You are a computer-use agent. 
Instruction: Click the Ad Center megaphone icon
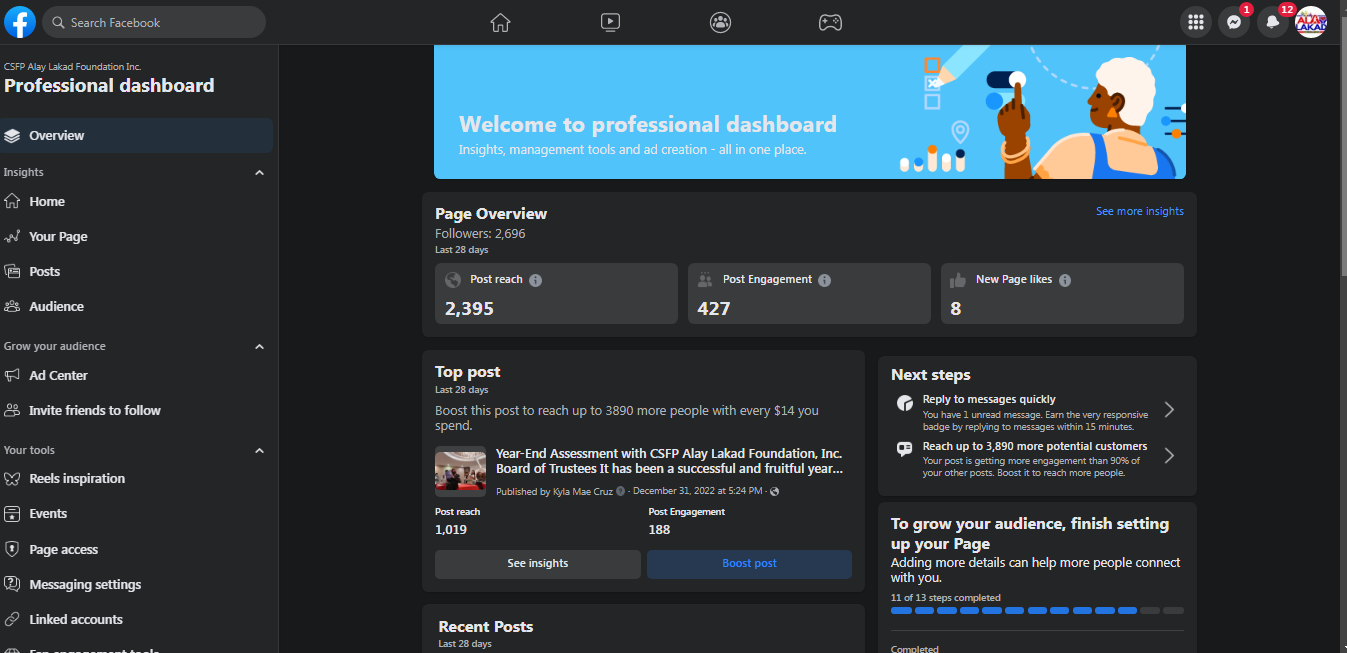(x=12, y=375)
